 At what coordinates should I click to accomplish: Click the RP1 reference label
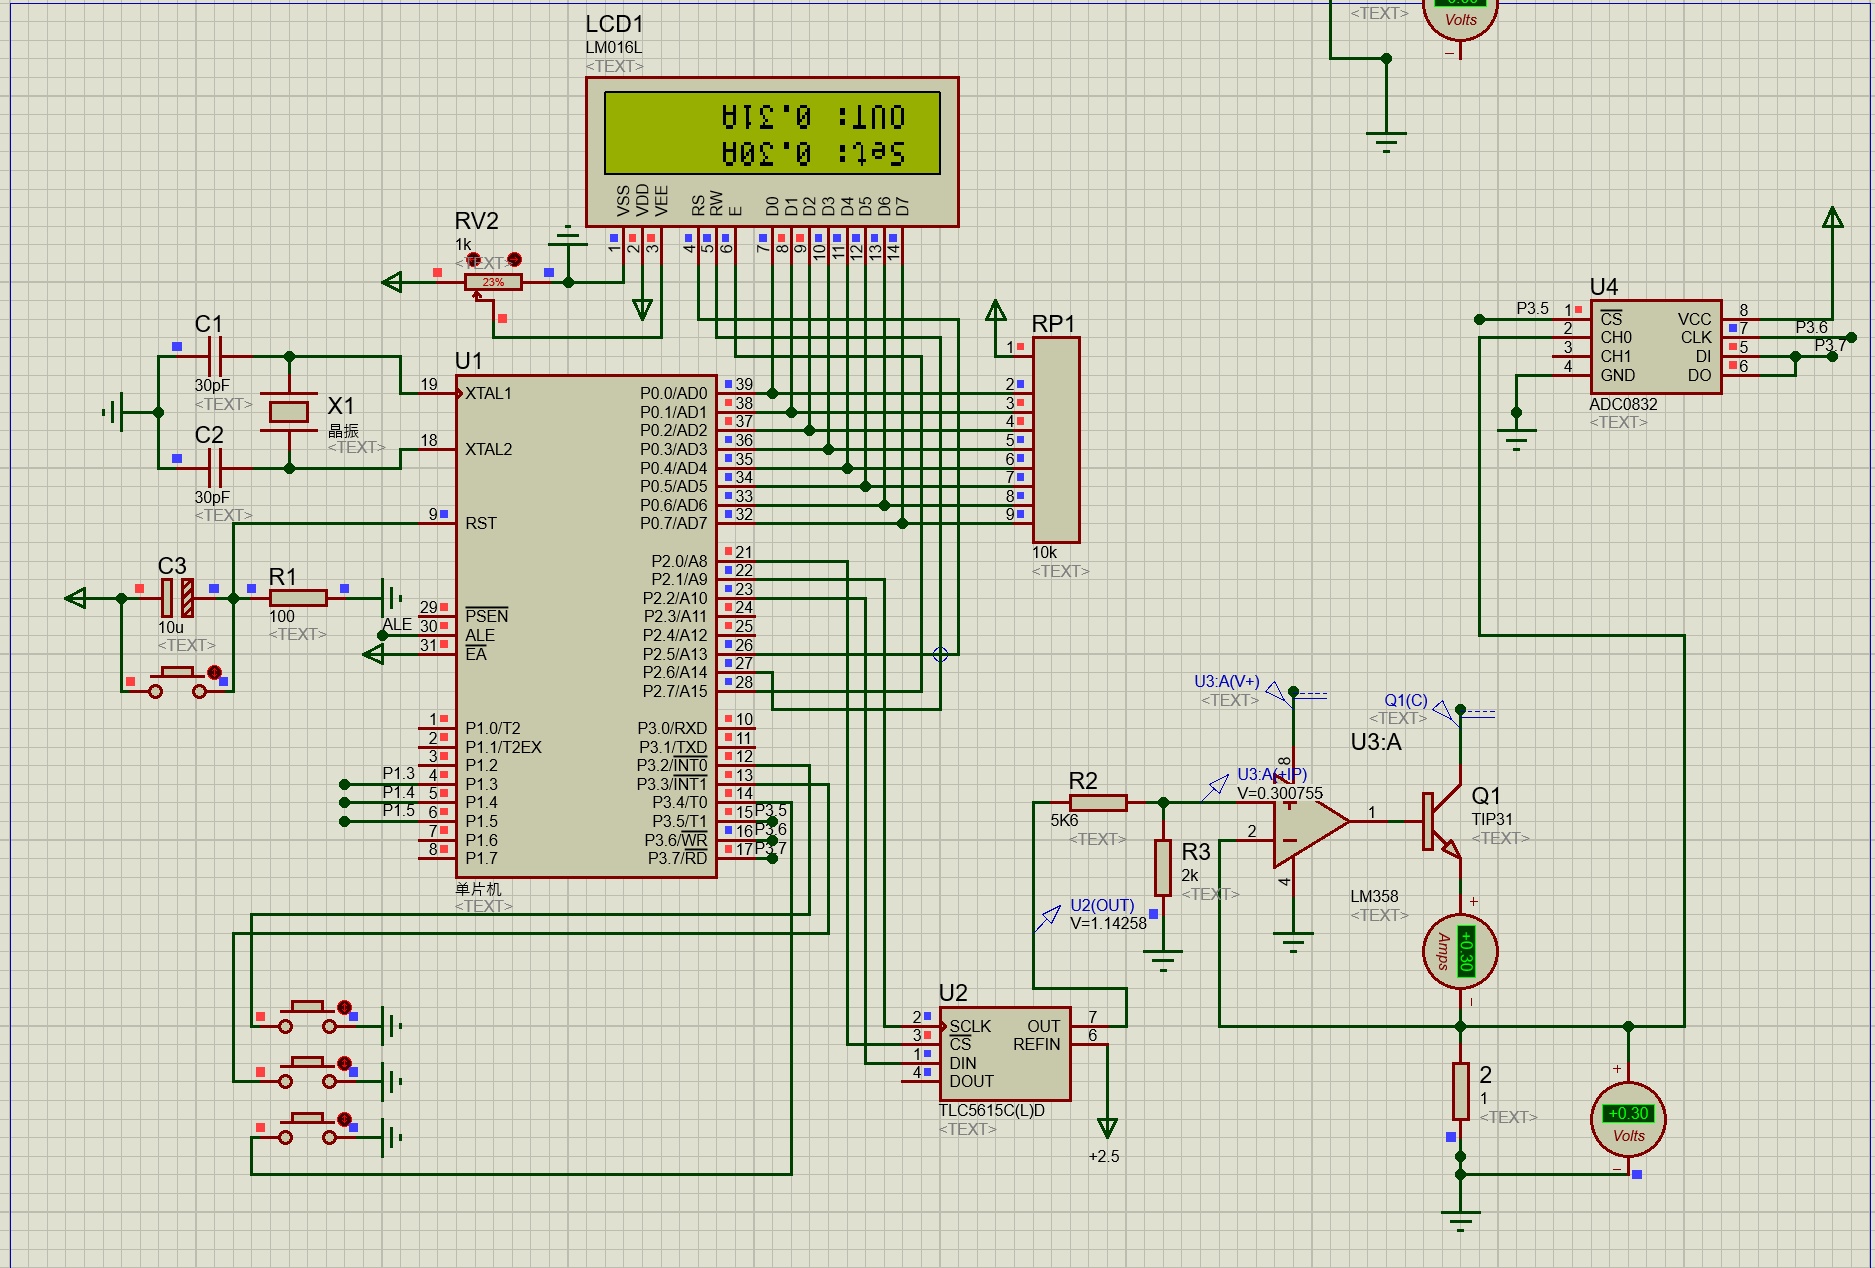click(x=1053, y=324)
